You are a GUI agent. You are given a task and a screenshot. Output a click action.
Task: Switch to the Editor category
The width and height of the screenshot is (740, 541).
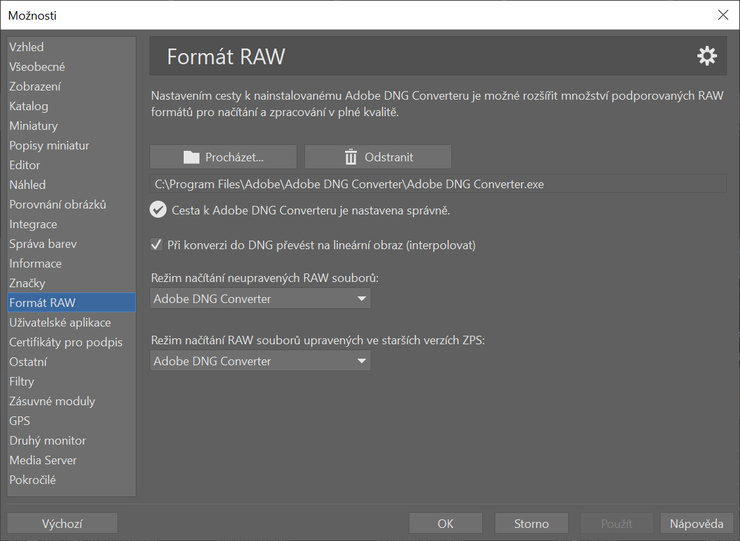71,165
